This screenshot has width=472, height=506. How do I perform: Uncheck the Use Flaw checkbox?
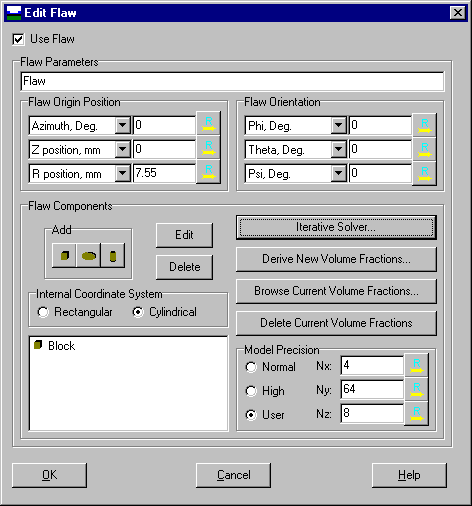tap(18, 39)
